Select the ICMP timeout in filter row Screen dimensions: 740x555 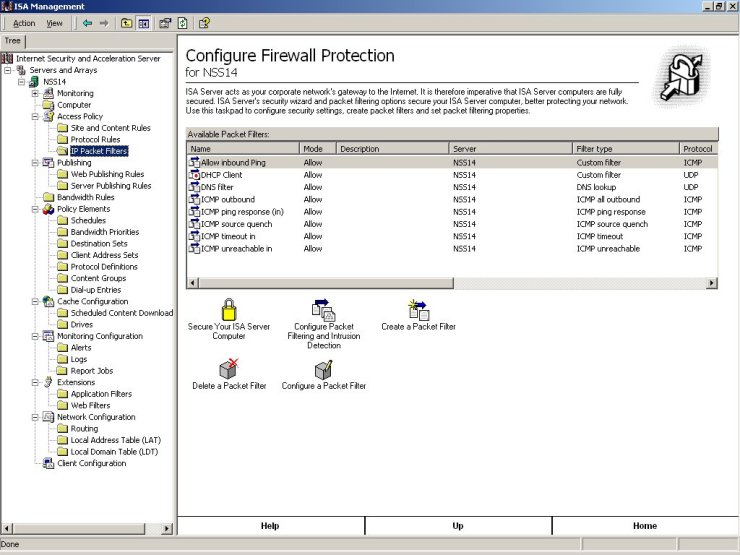pyautogui.click(x=452, y=236)
